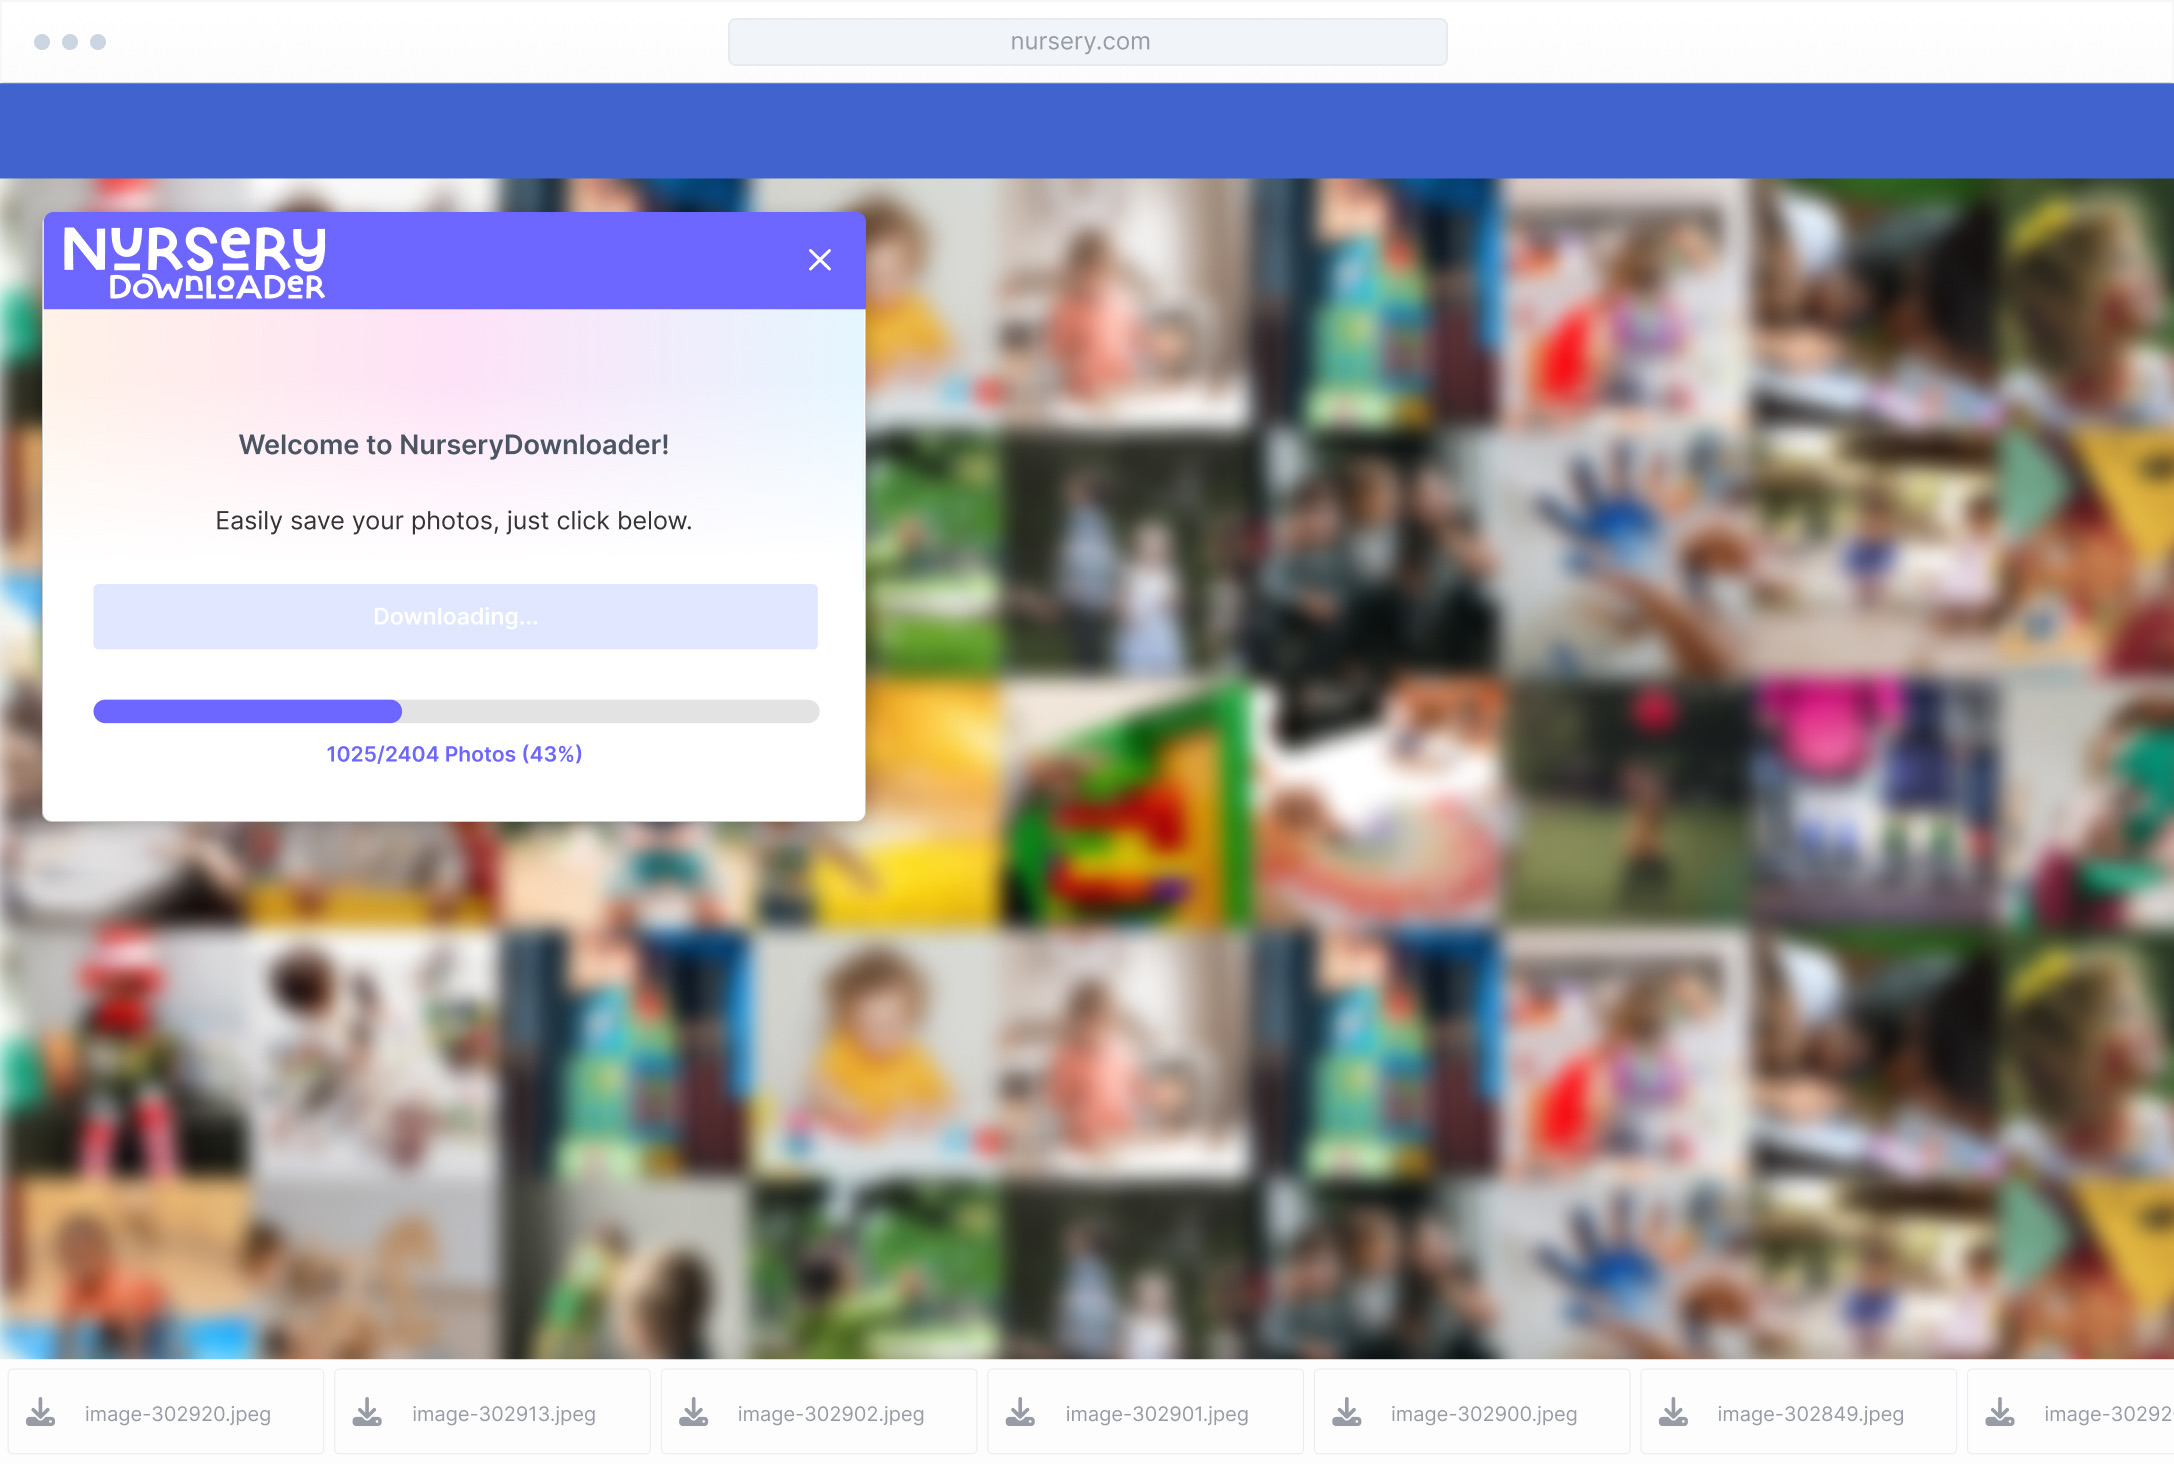
Task: Focus the nursery.com address bar
Action: 1087,42
